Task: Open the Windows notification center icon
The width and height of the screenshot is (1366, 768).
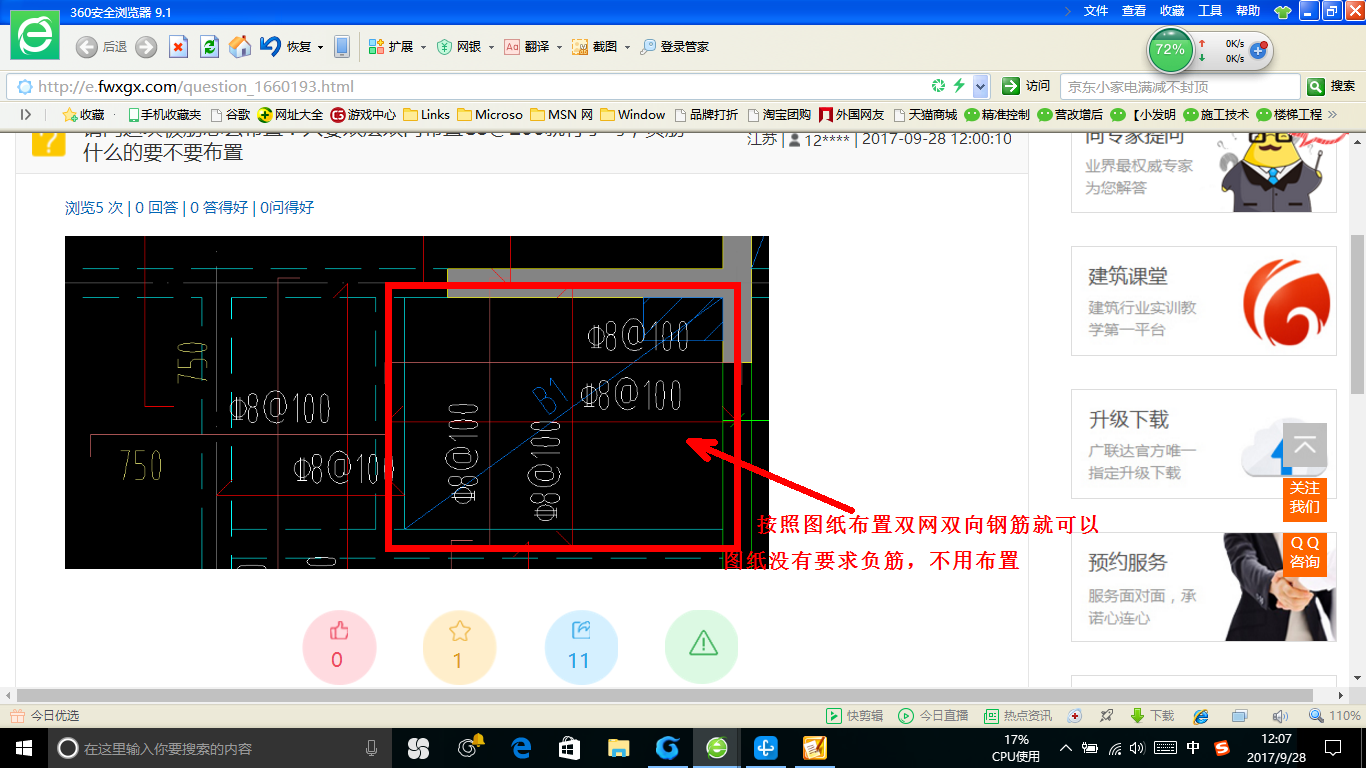Action: coord(1332,748)
